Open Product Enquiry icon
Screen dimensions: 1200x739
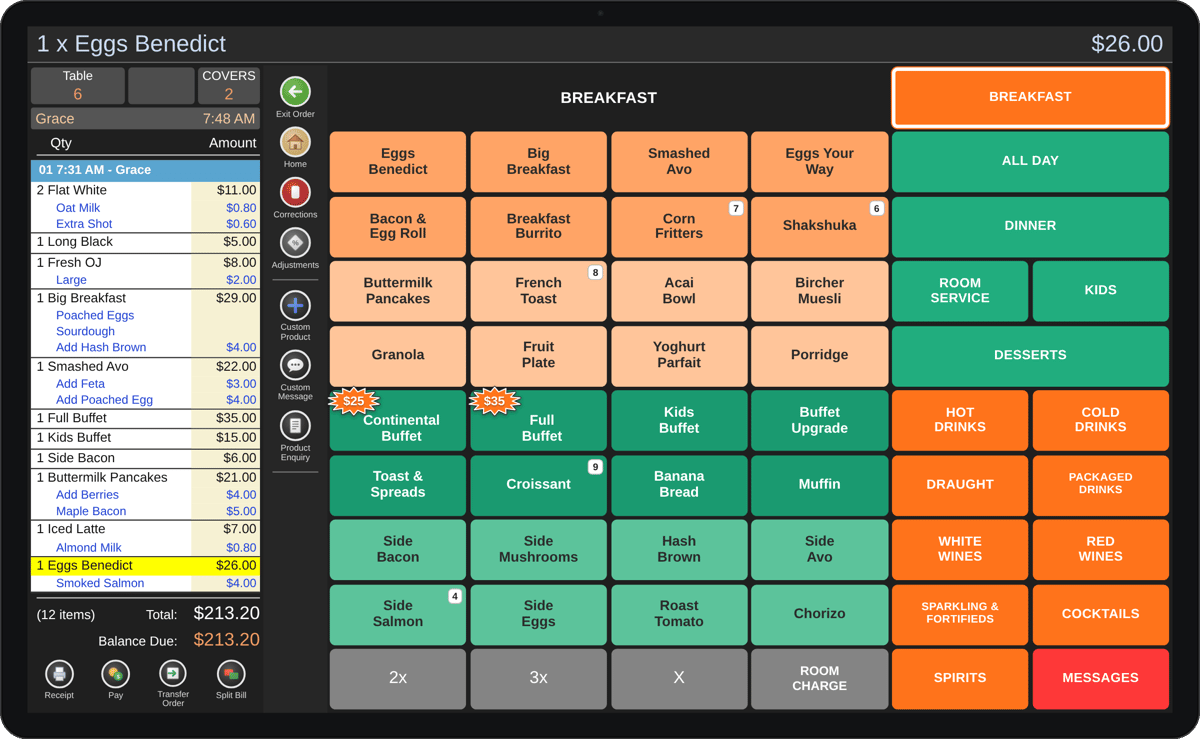pyautogui.click(x=295, y=426)
